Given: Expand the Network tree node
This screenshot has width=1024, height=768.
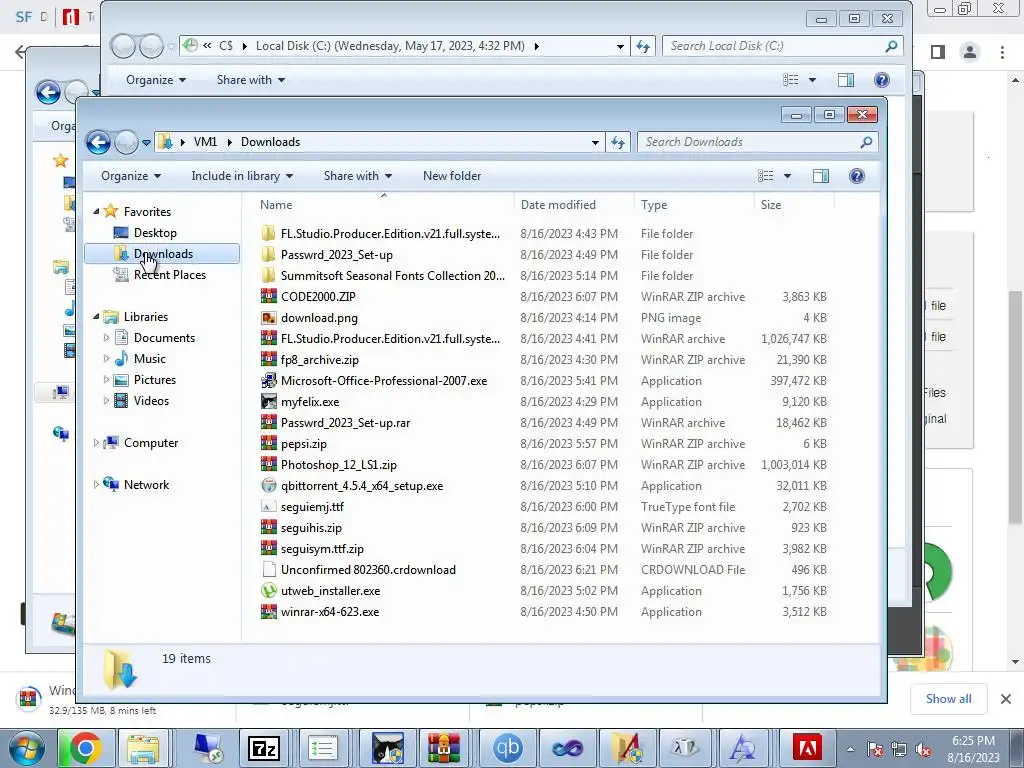Looking at the screenshot, I should [96, 485].
